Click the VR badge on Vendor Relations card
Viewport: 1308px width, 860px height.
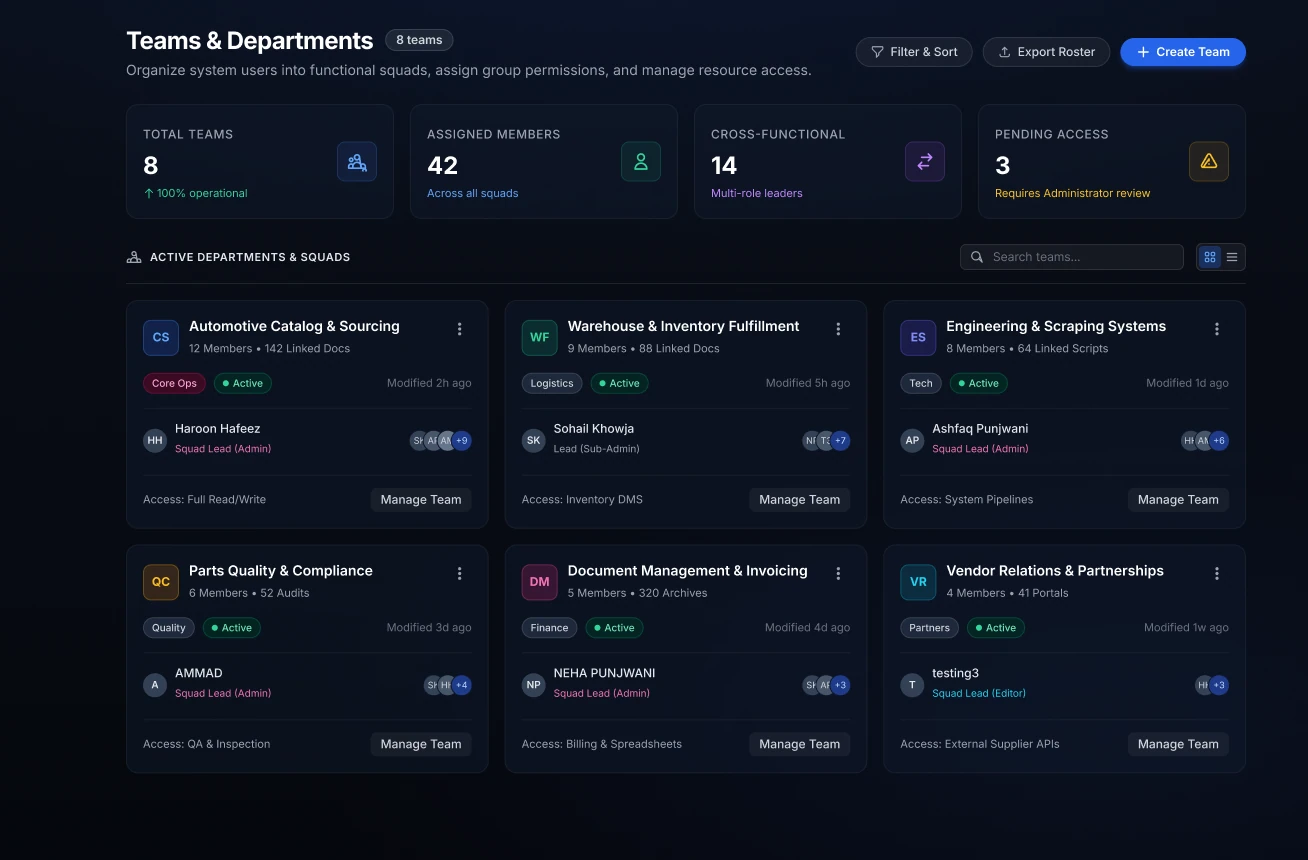click(918, 582)
